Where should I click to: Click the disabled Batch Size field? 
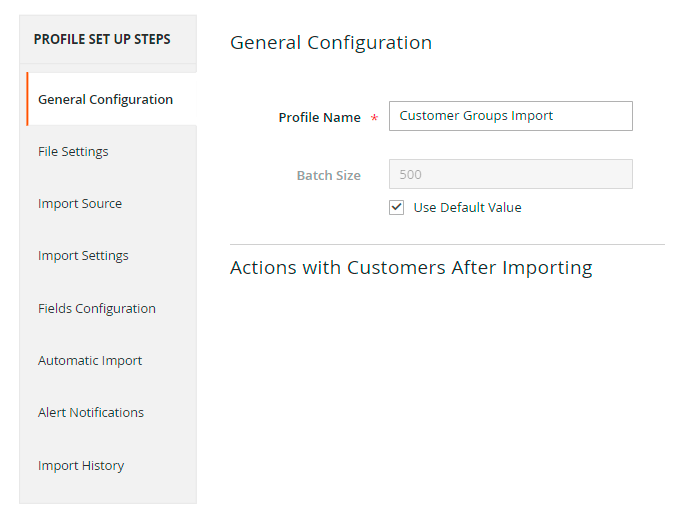coord(510,174)
